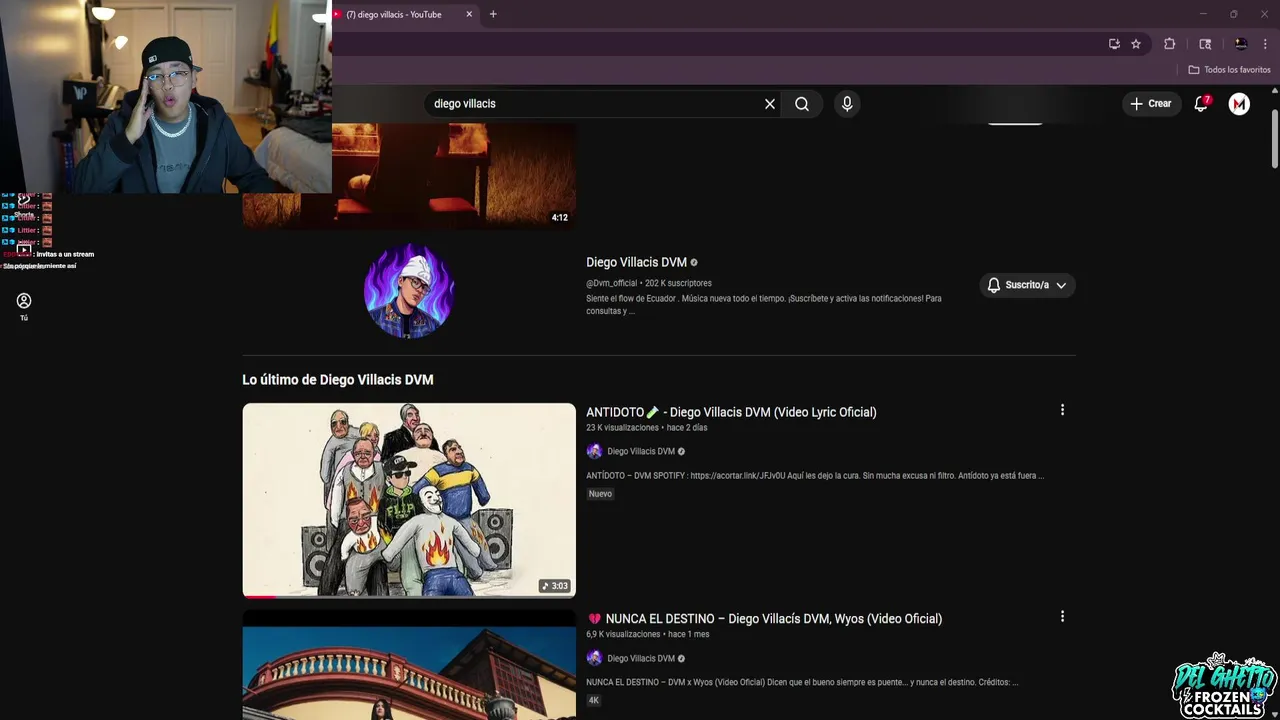Click the install app icon in address bar

1114,44
